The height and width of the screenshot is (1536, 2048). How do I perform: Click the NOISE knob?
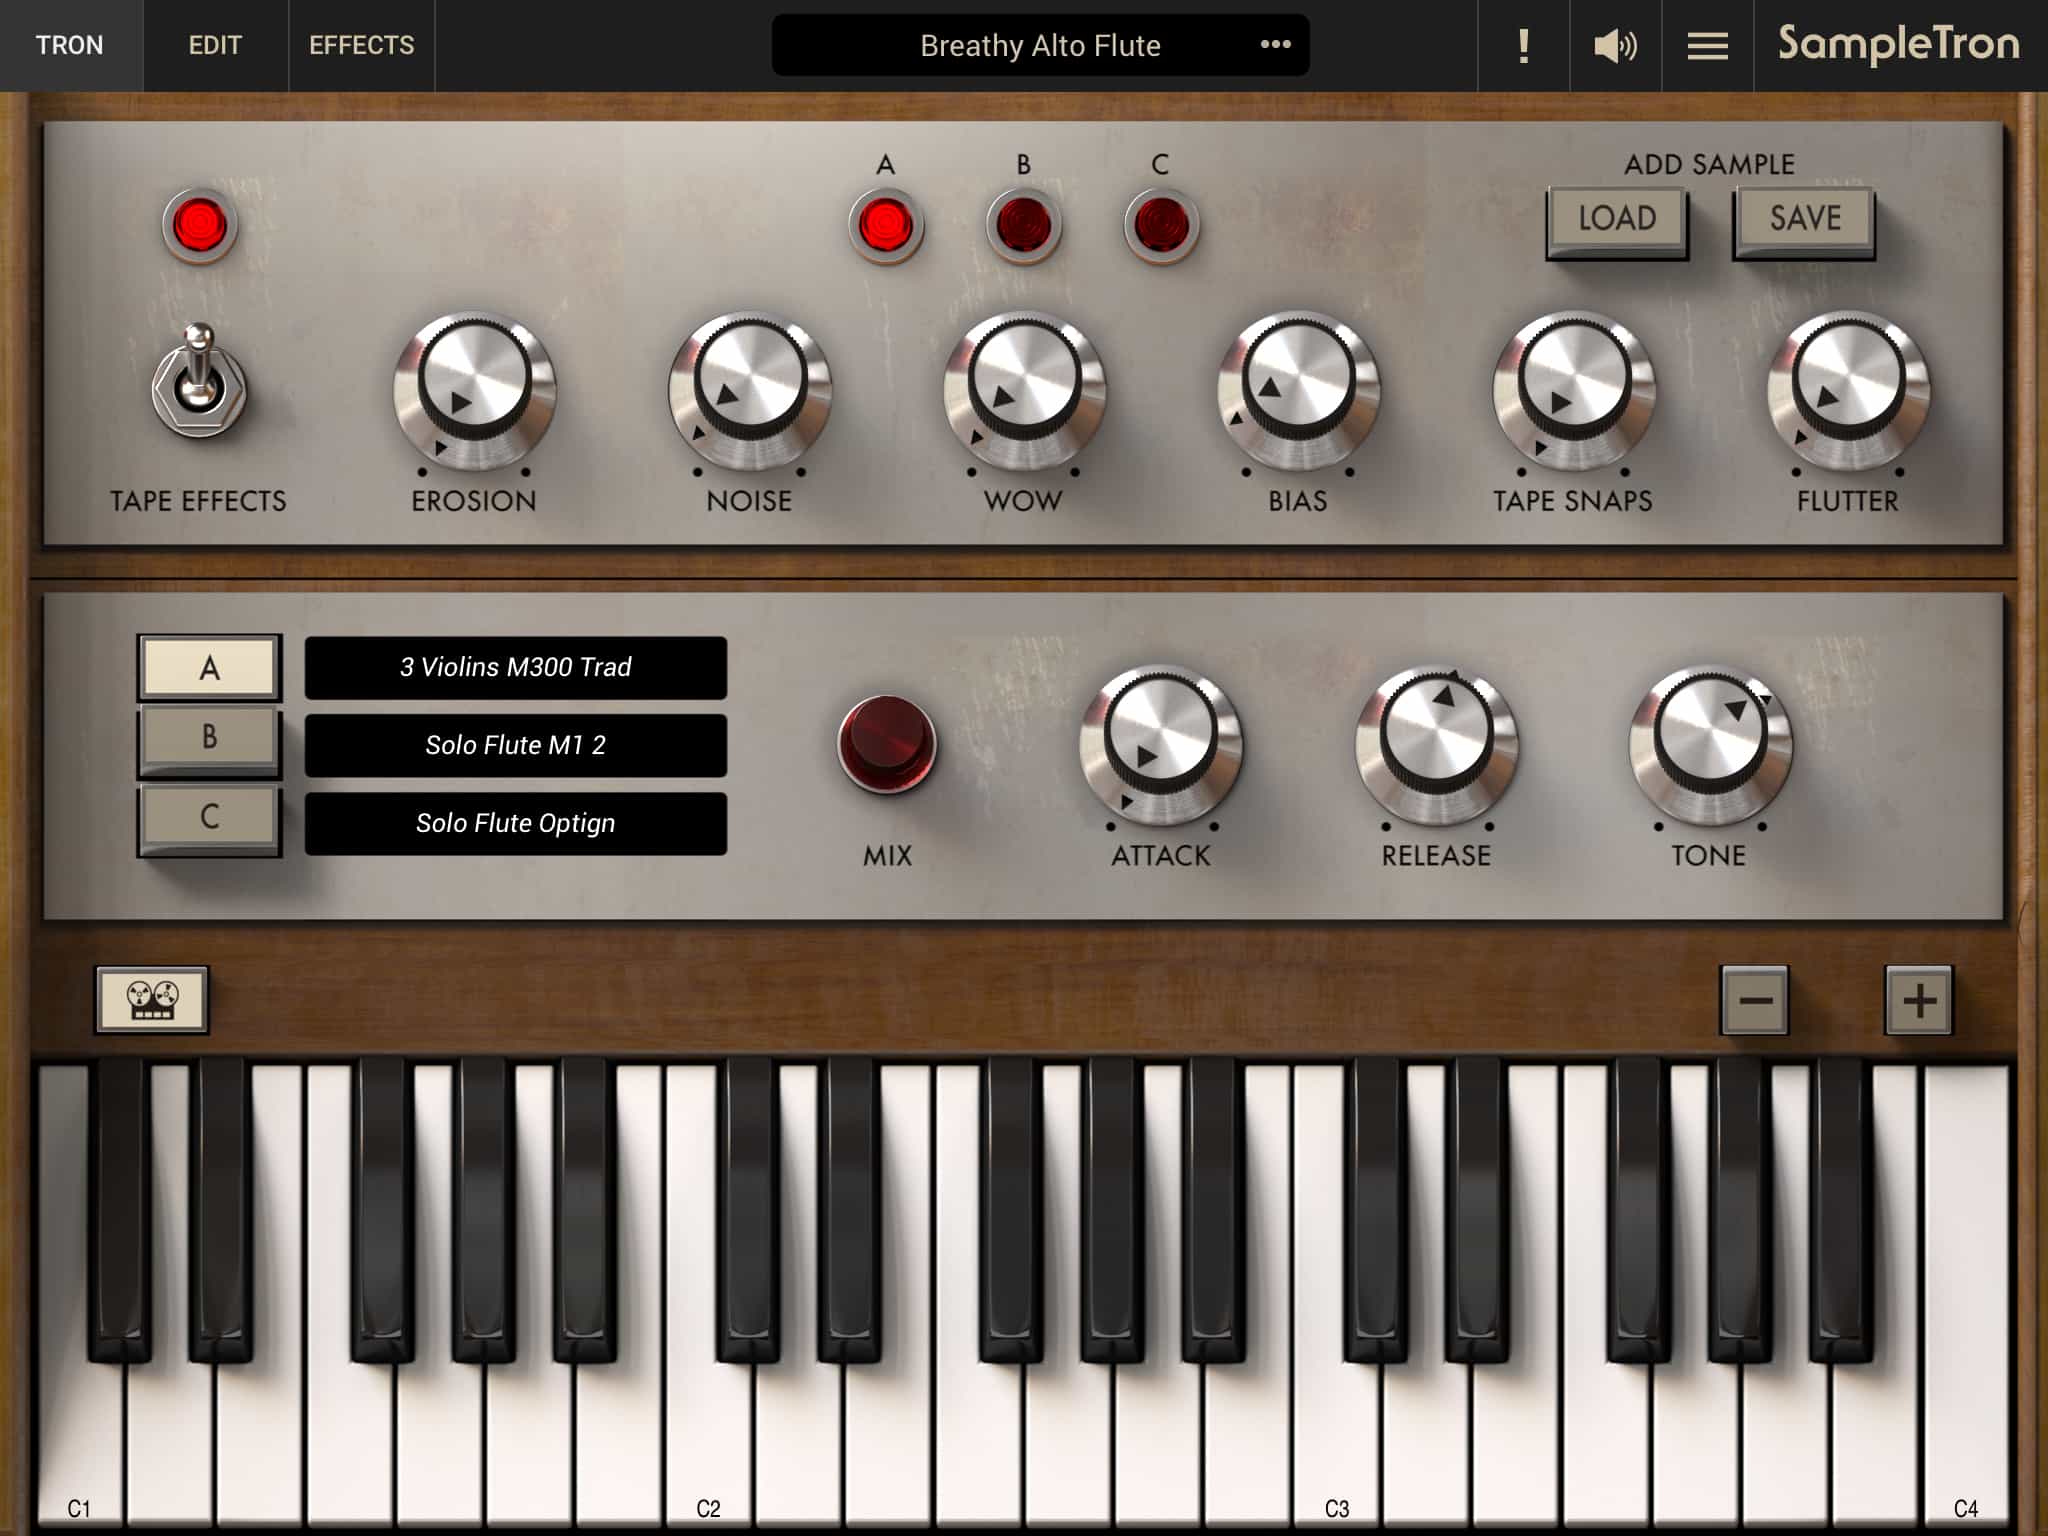(750, 390)
